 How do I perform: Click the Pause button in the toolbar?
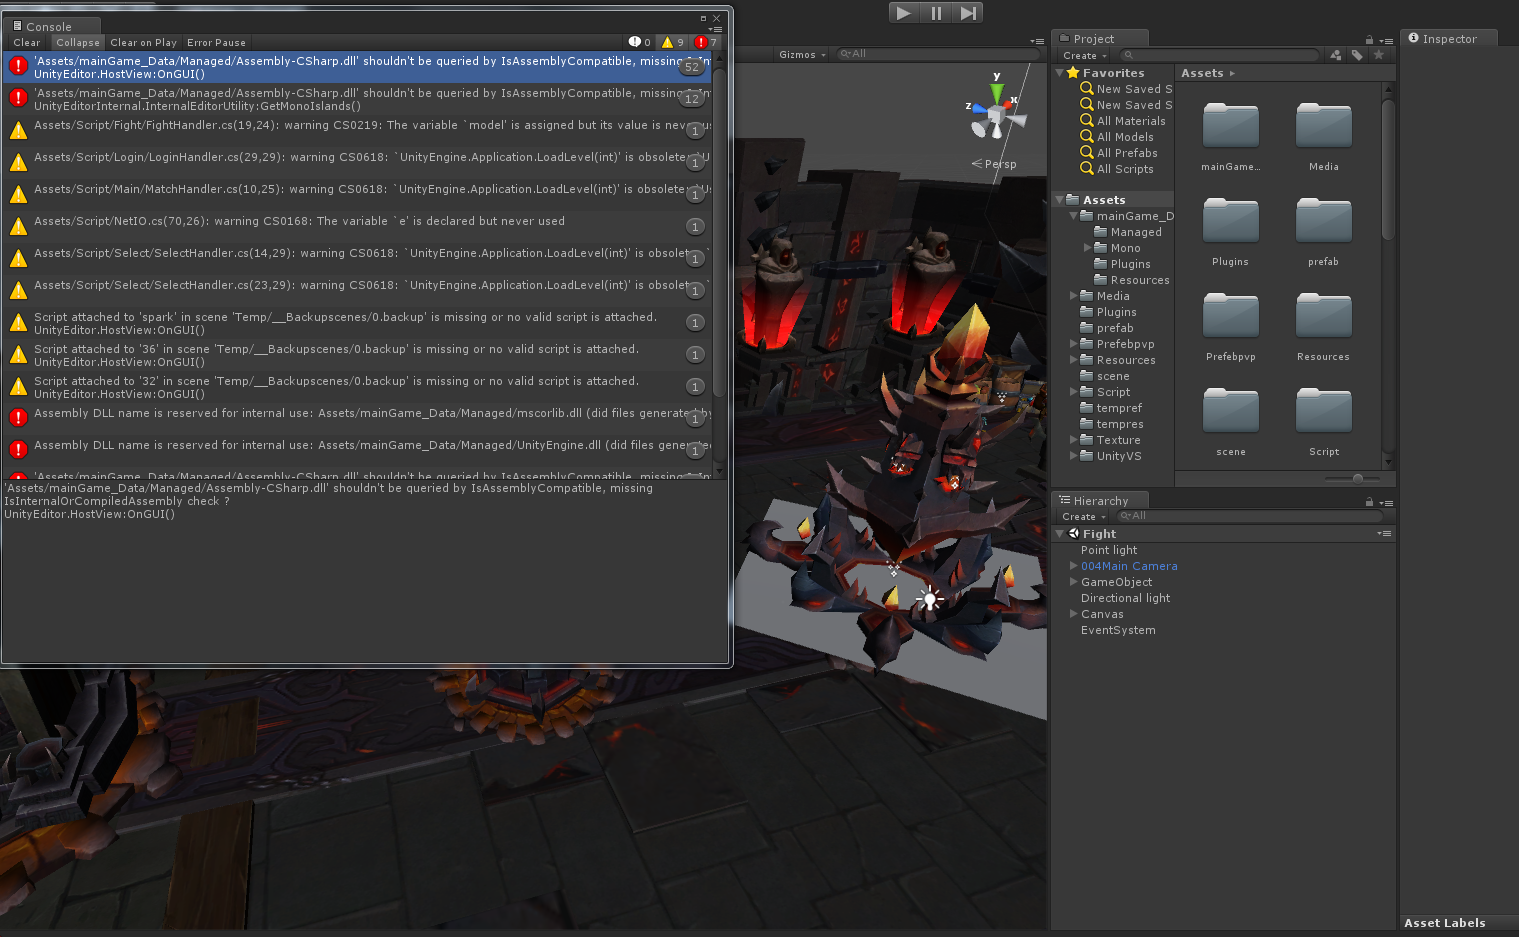[936, 12]
